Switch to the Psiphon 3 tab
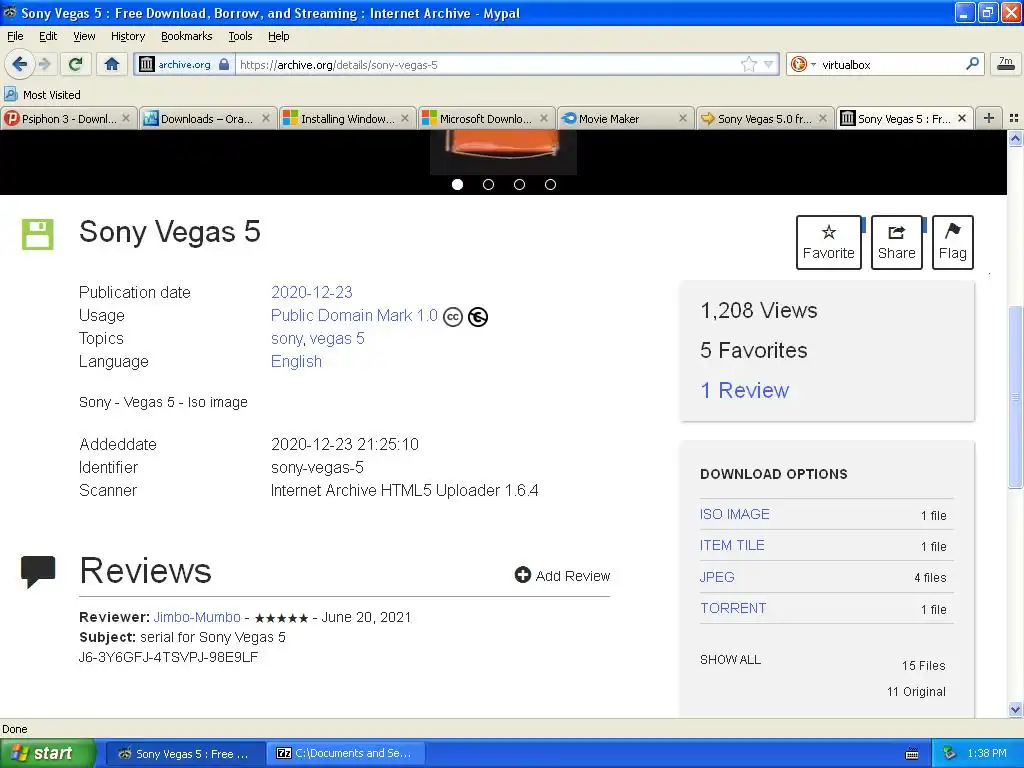The height and width of the screenshot is (768, 1024). pos(69,118)
